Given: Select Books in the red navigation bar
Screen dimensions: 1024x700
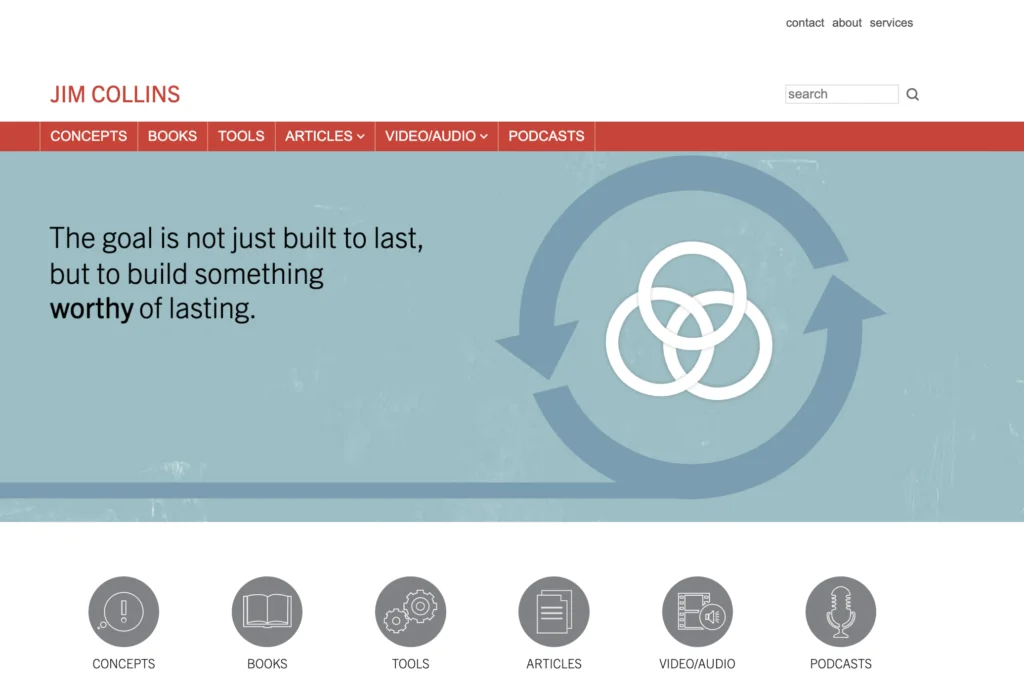Looking at the screenshot, I should (x=172, y=136).
